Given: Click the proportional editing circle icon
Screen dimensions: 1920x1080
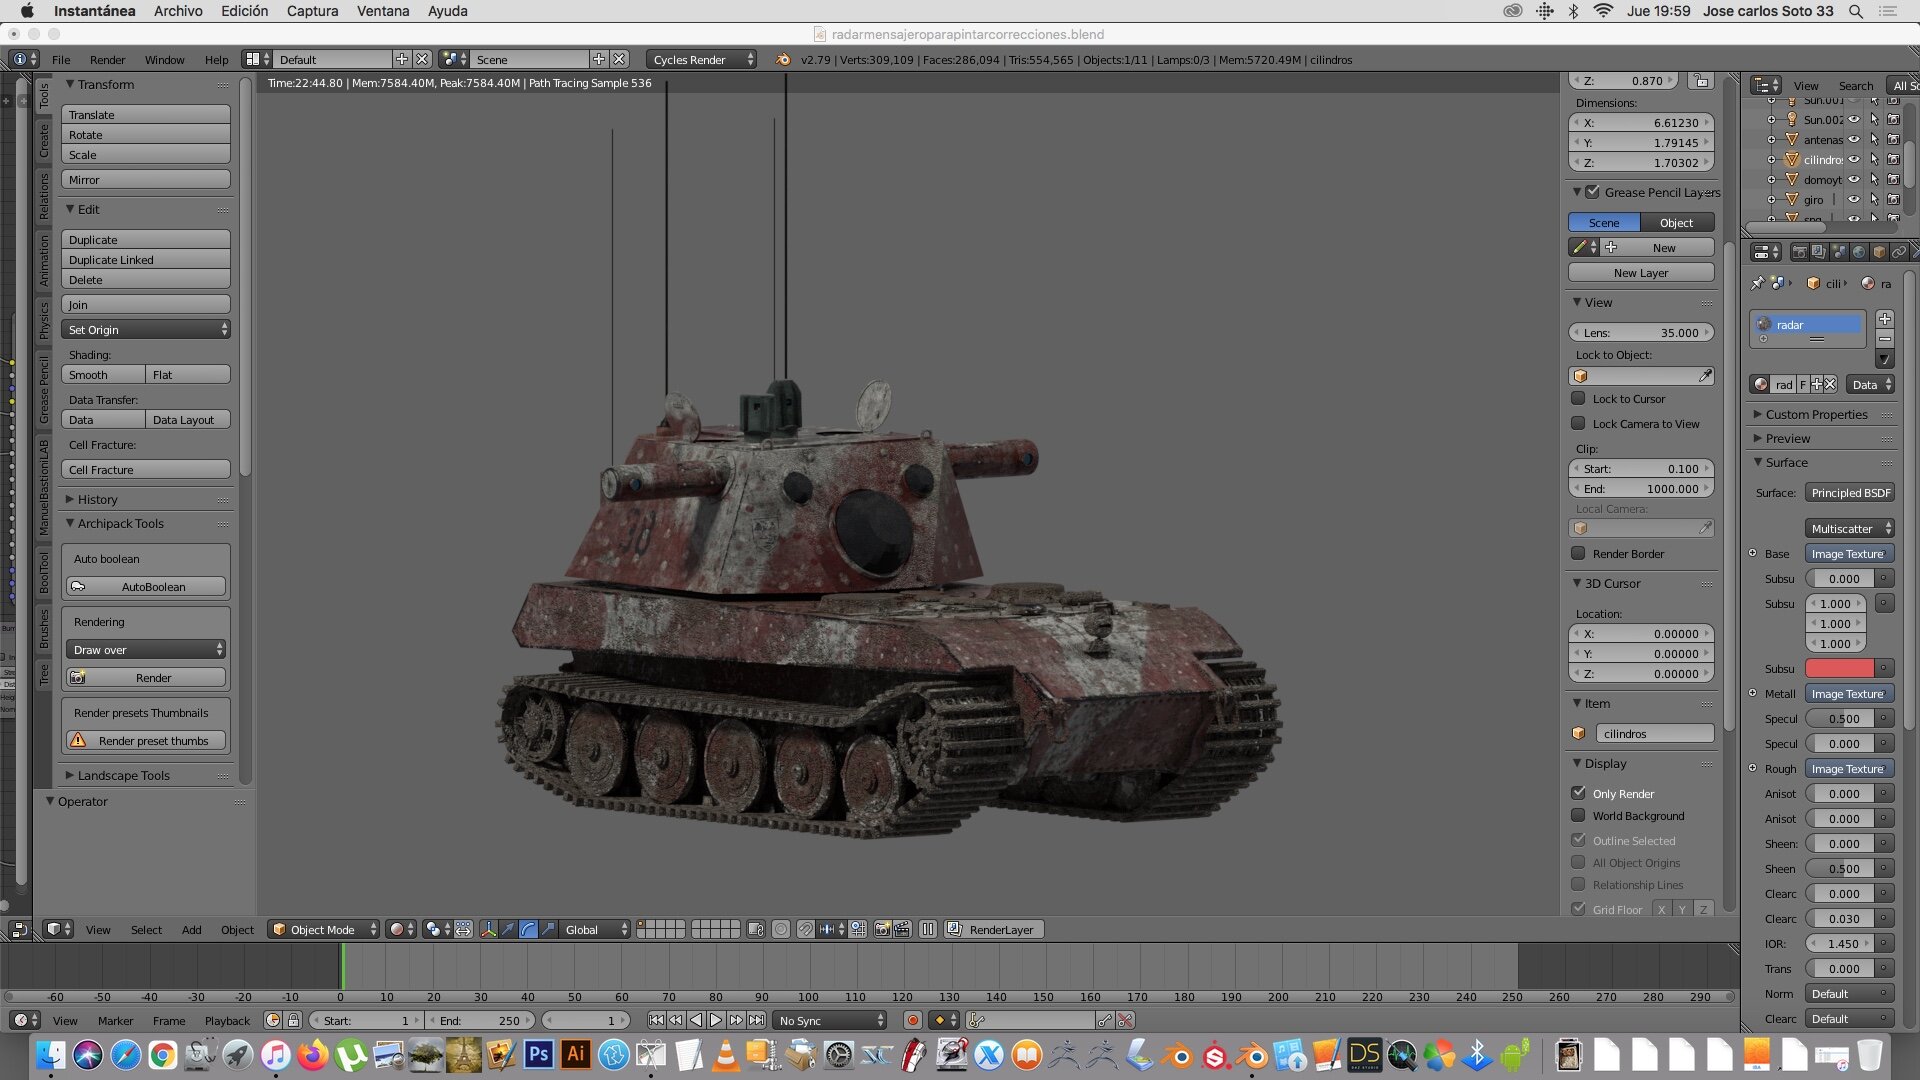Looking at the screenshot, I should pos(781,929).
